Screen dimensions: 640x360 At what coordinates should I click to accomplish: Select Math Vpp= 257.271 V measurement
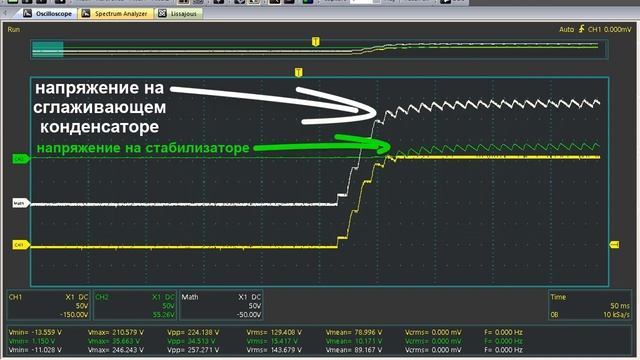coord(193,350)
